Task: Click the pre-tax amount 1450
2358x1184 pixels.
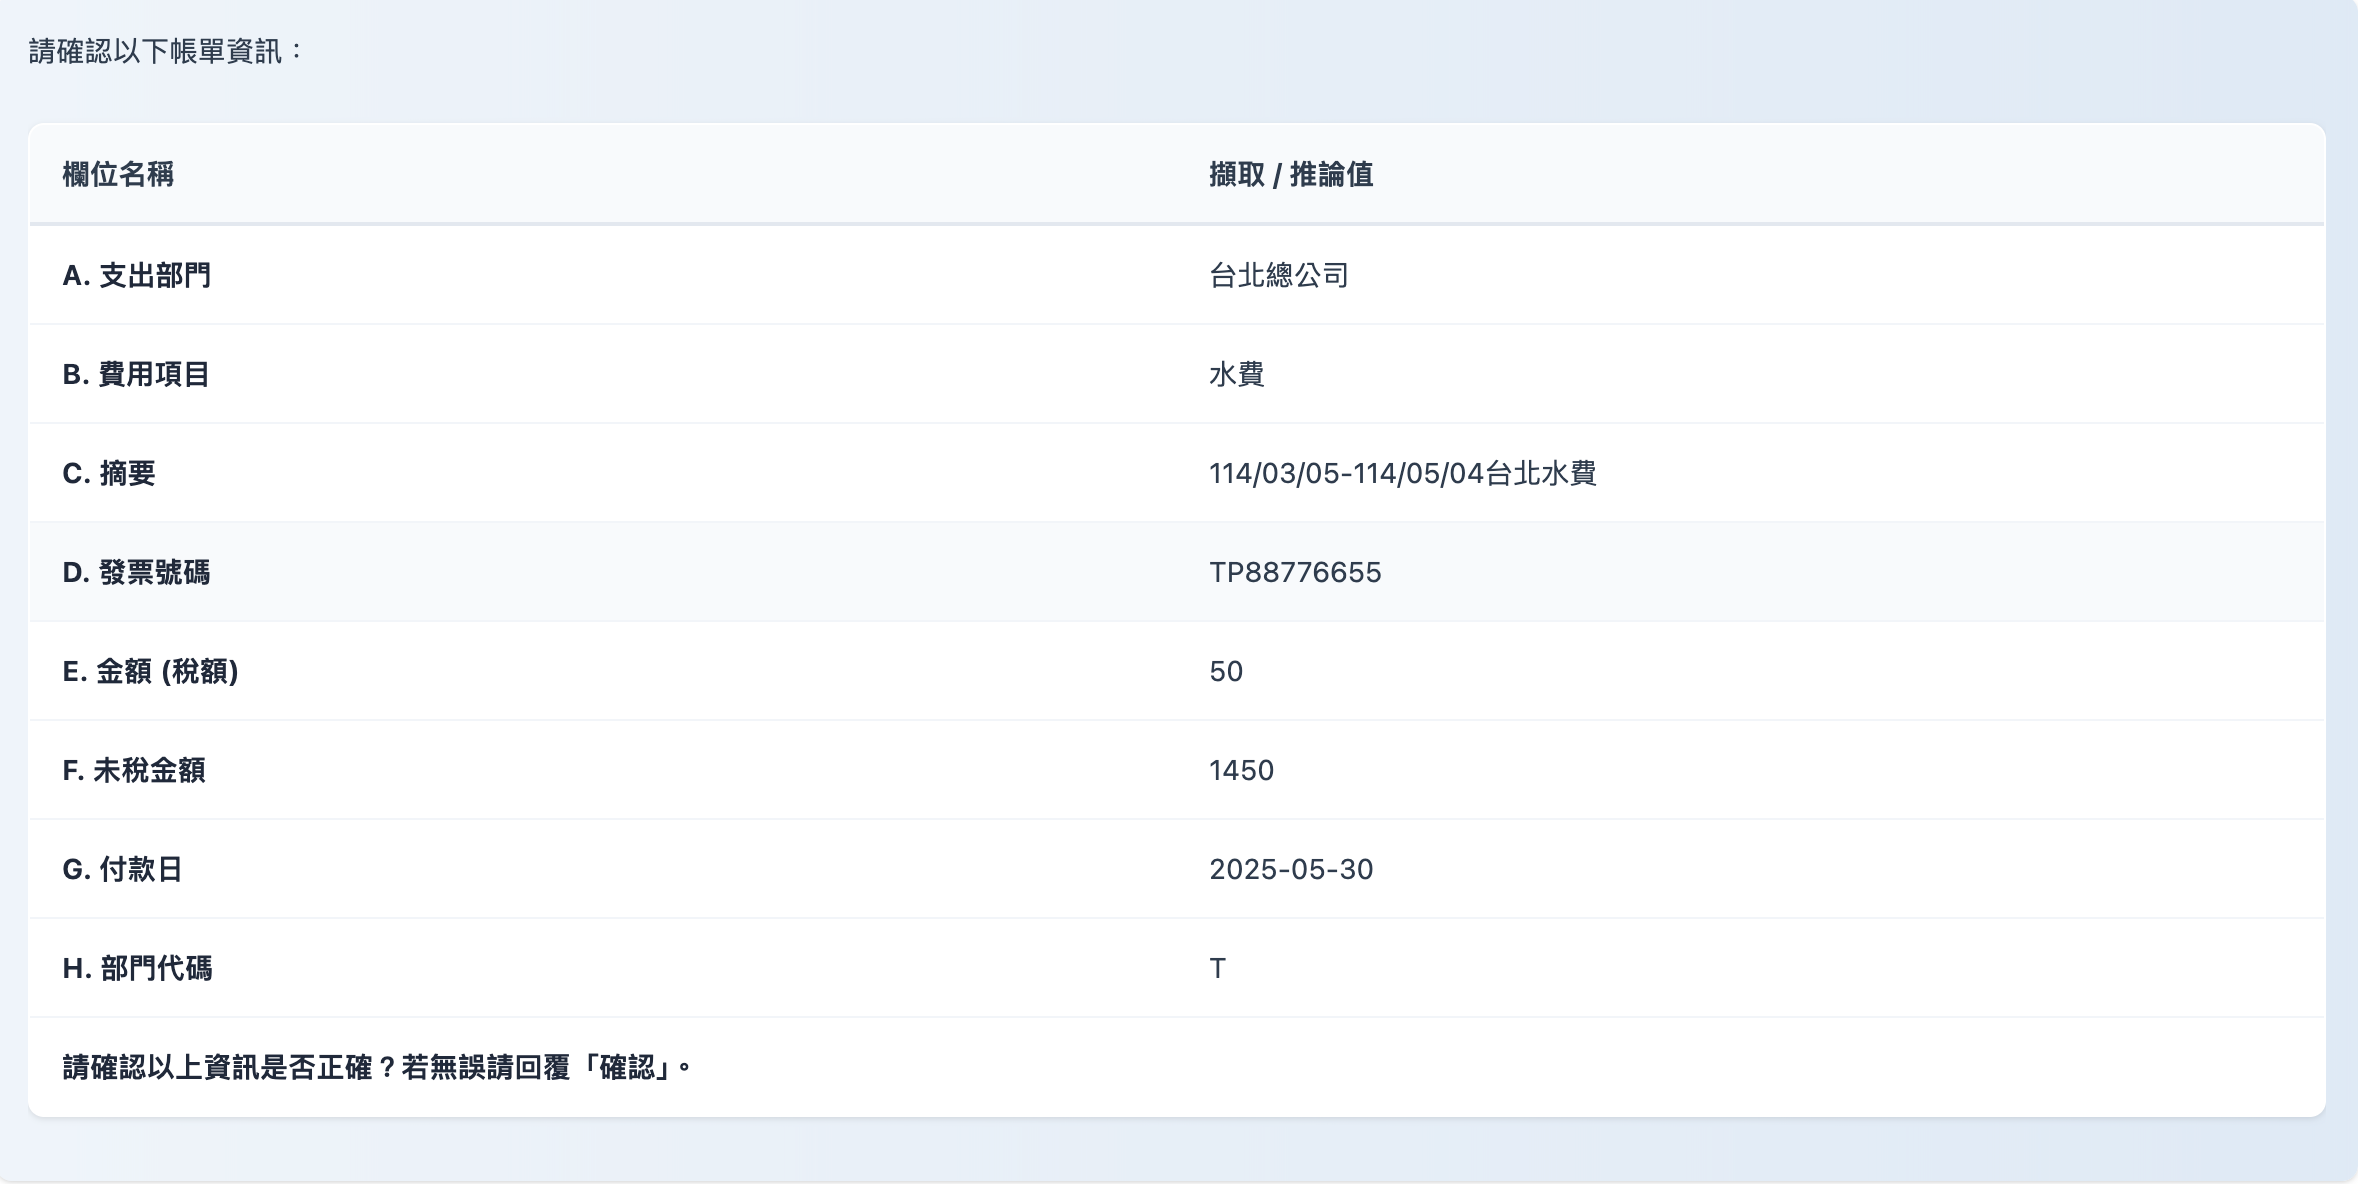Action: 1241,770
